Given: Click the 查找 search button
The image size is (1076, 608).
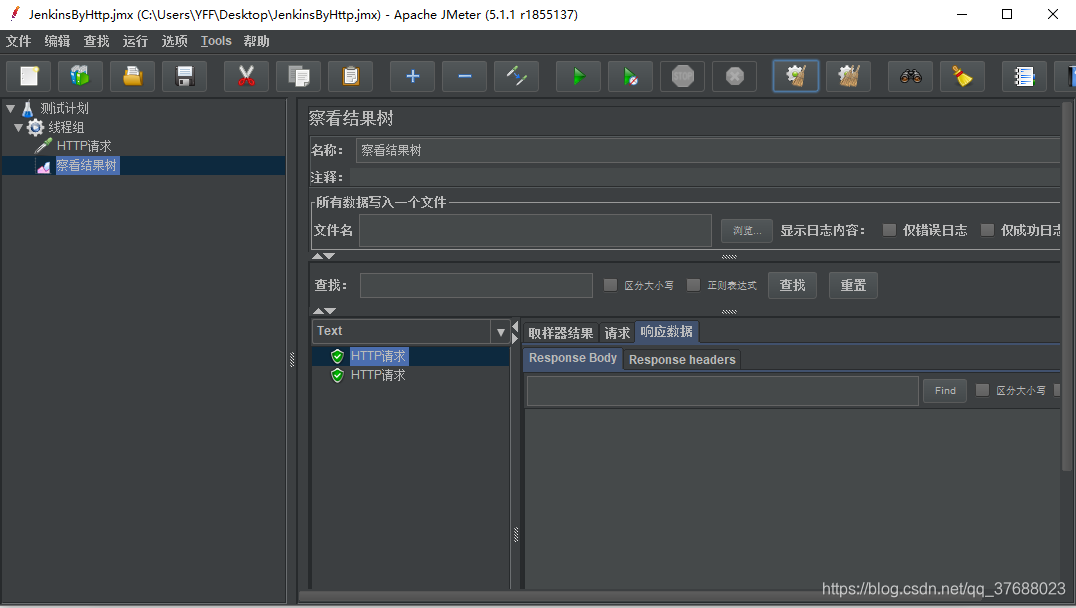Looking at the screenshot, I should tap(793, 285).
